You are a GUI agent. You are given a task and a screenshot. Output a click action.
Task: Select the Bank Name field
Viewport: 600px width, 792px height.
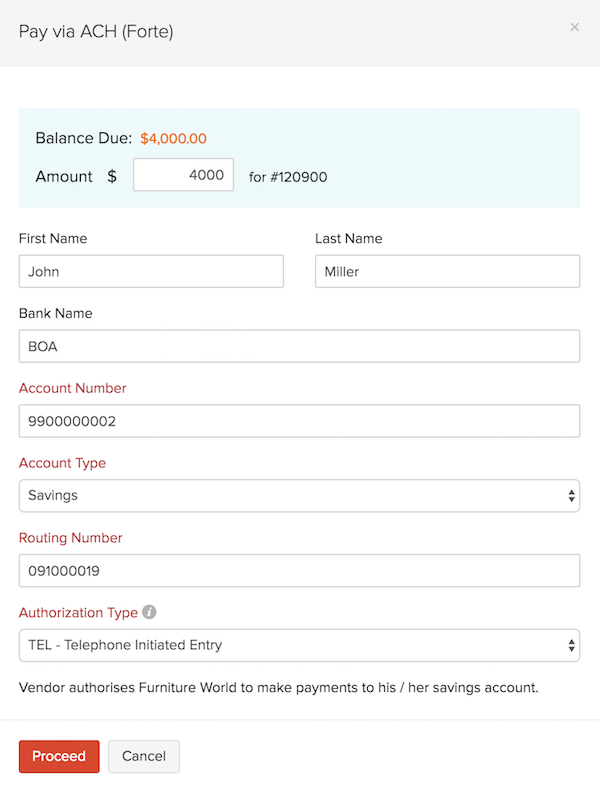[299, 346]
